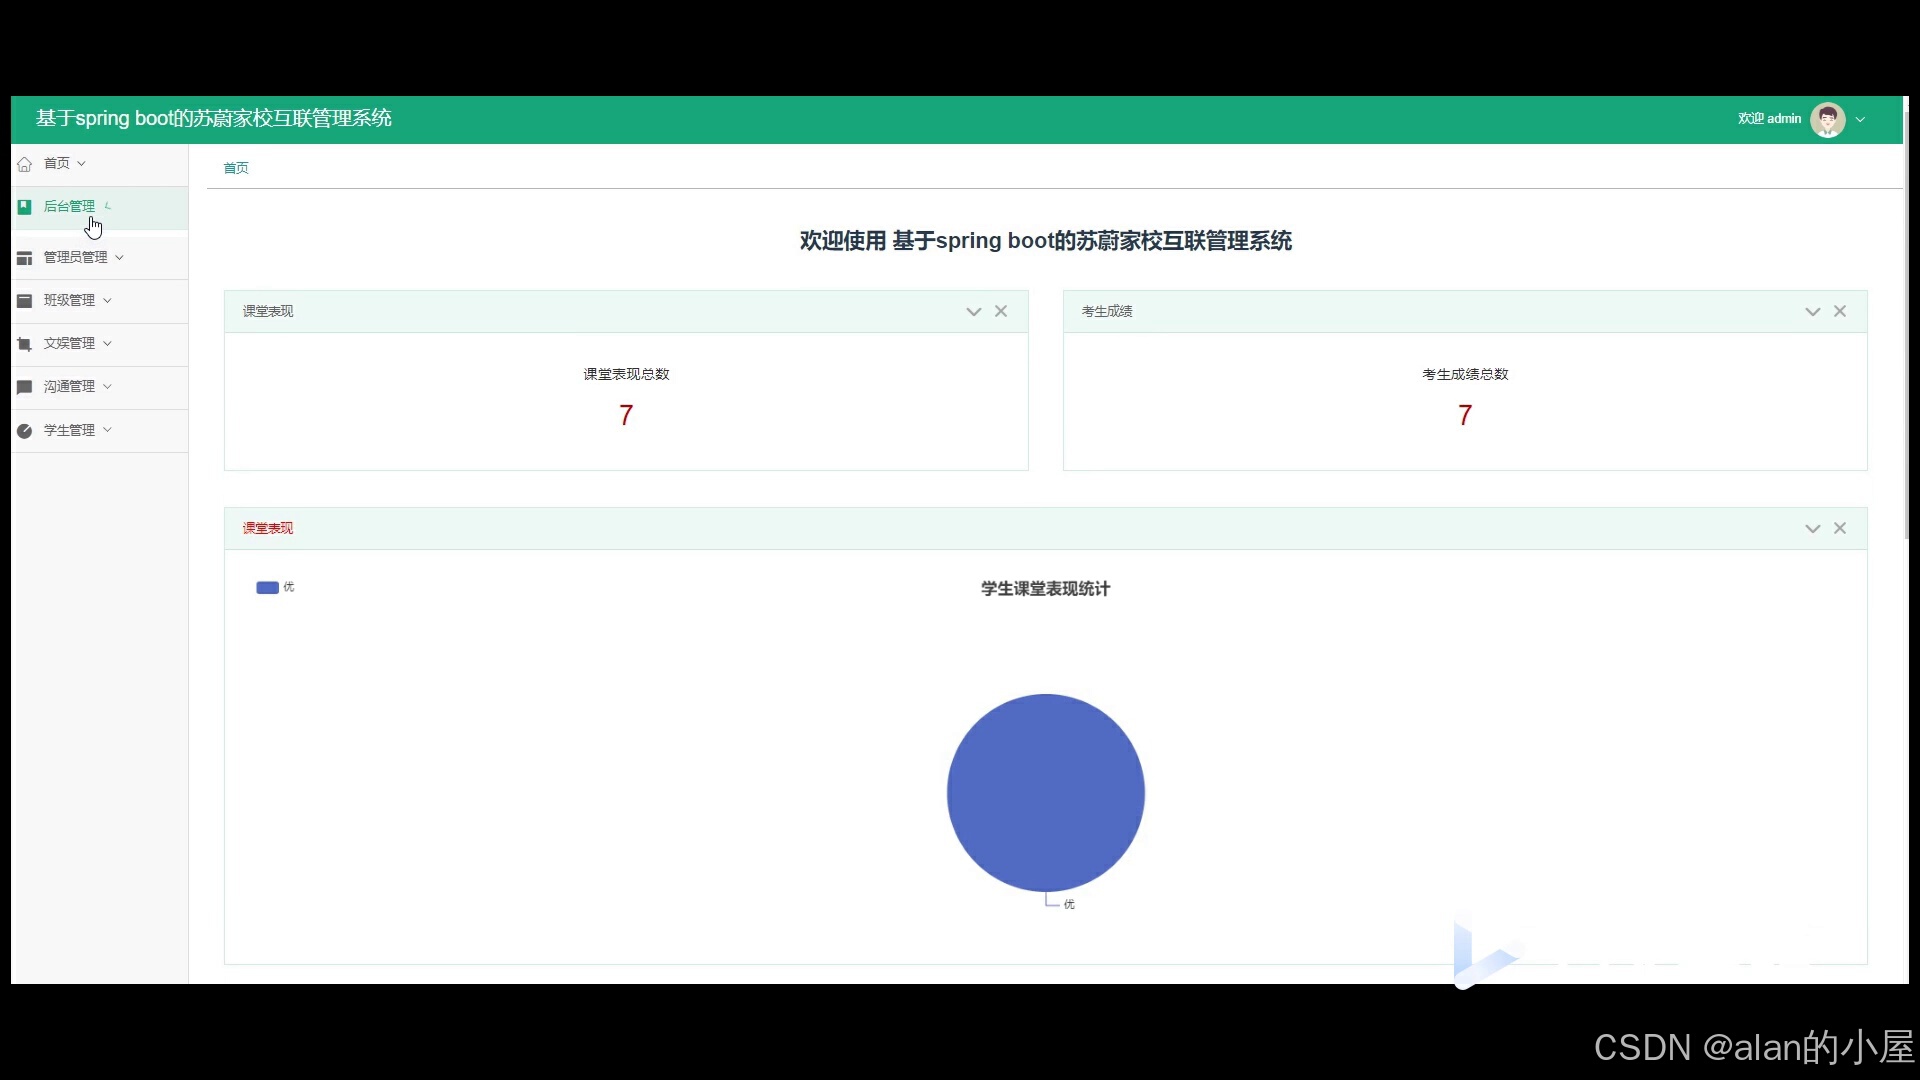This screenshot has width=1920, height=1080.
Task: Collapse the 考生成绩 card
Action: tap(1812, 312)
